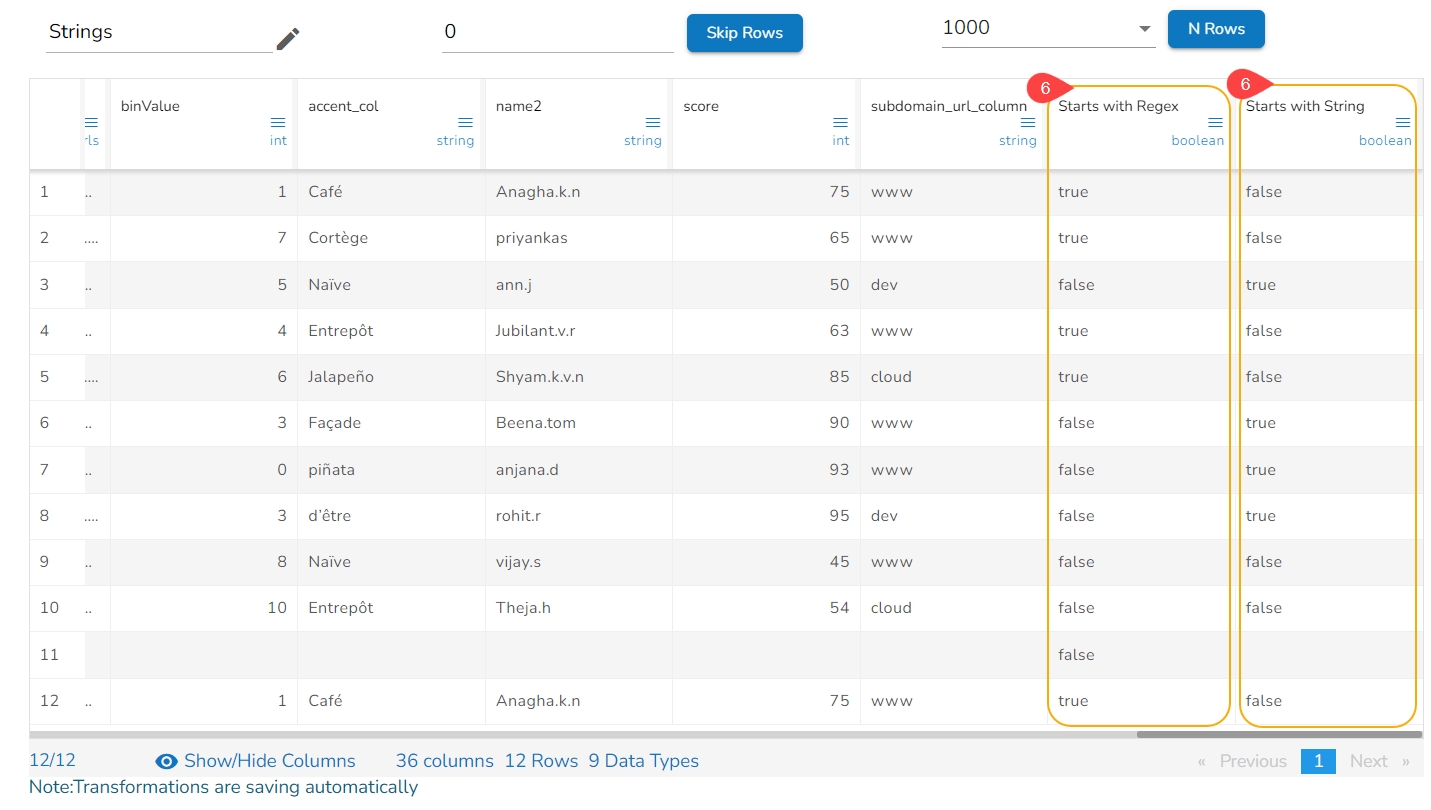Click the Skip Rows button

click(744, 33)
